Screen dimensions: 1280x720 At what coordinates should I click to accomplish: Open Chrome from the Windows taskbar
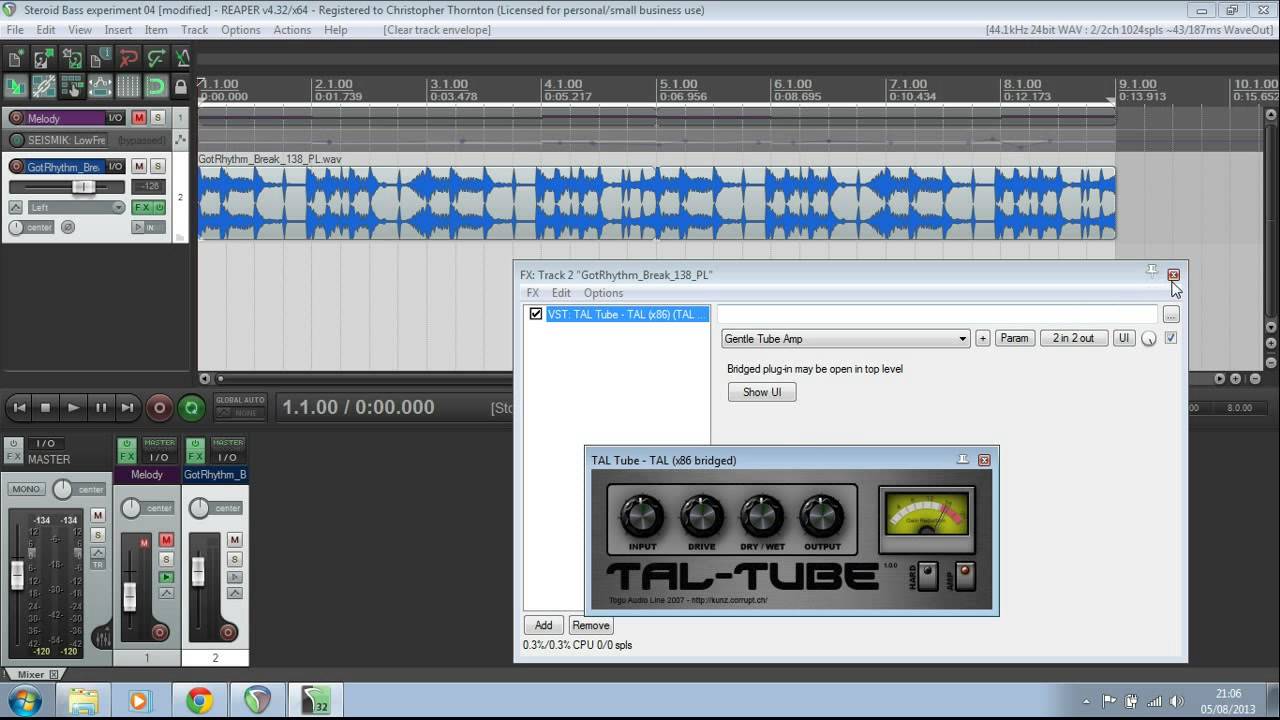coord(199,701)
